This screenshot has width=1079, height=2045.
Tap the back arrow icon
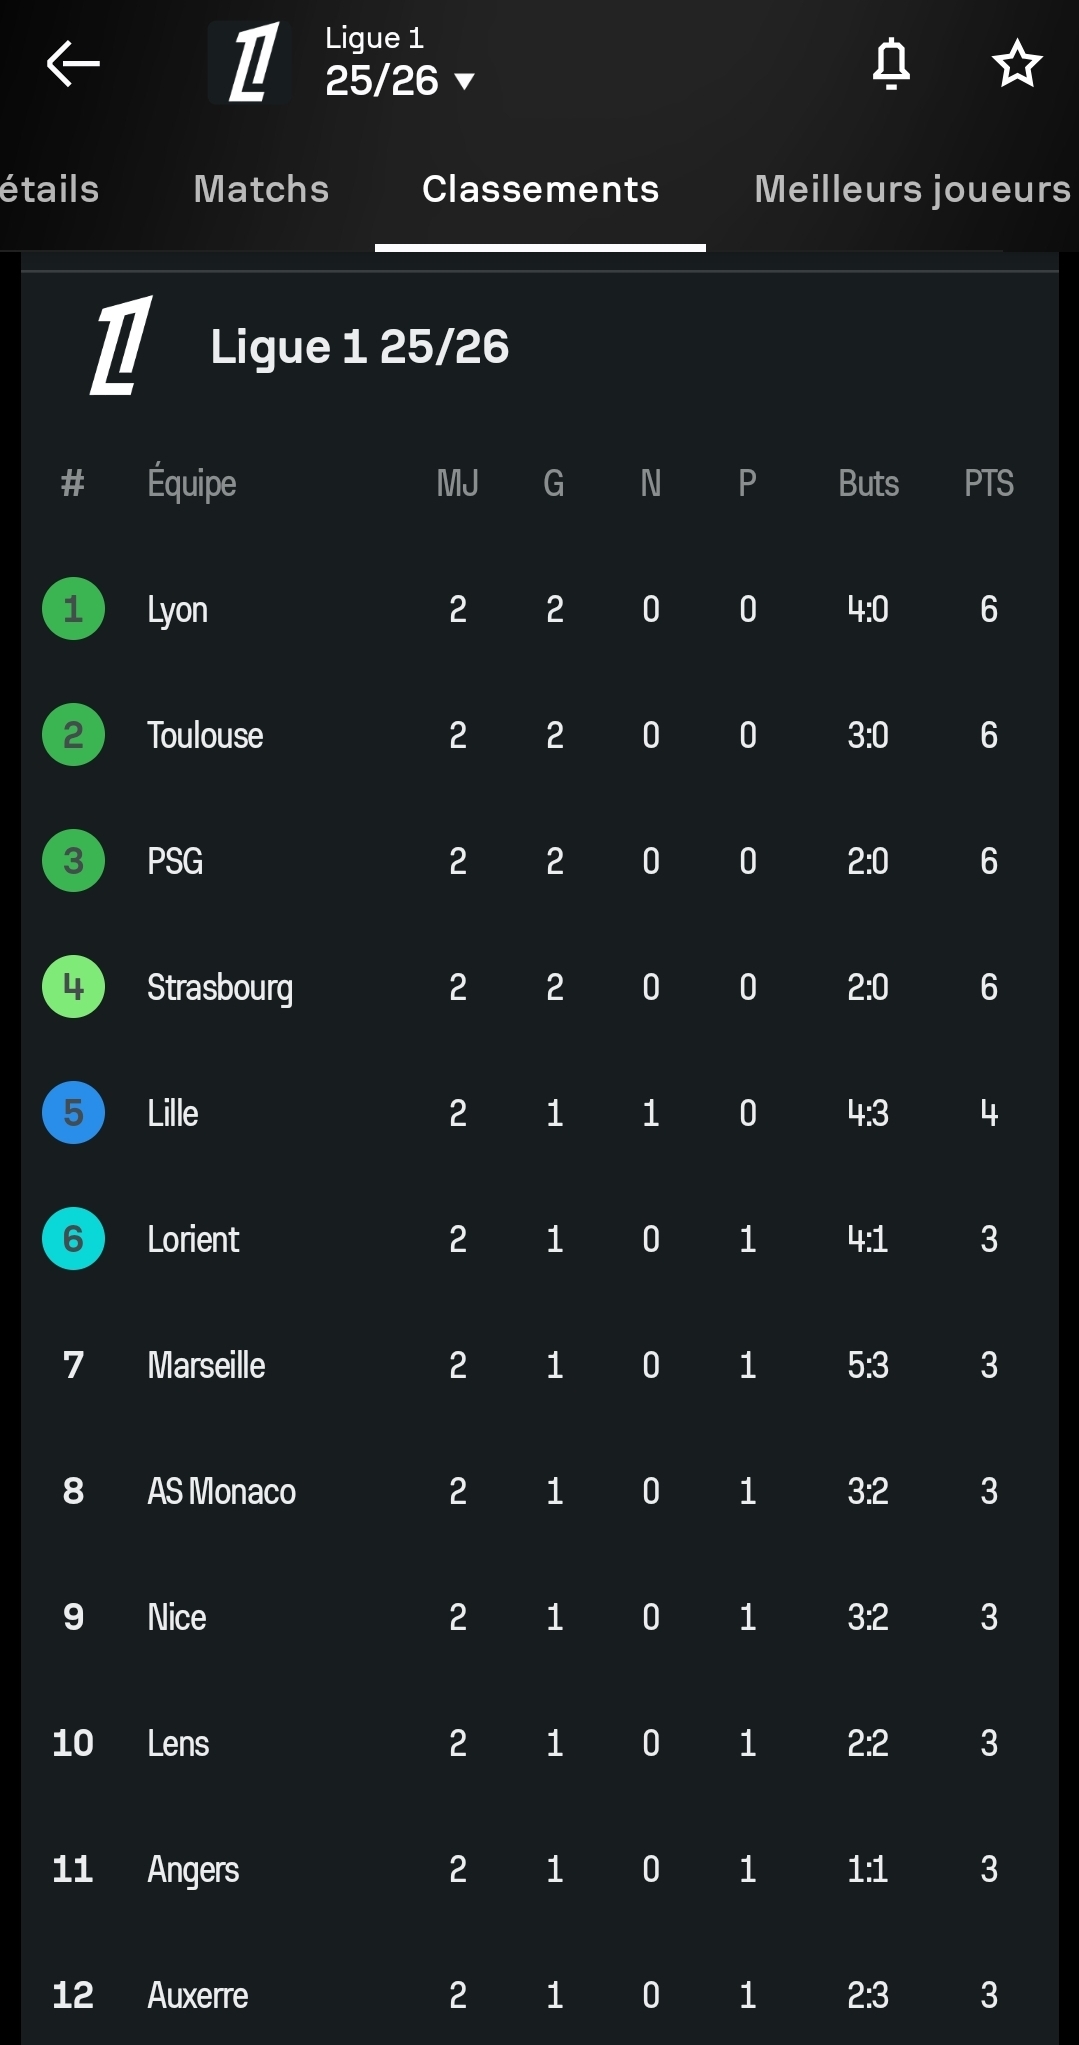click(x=73, y=64)
